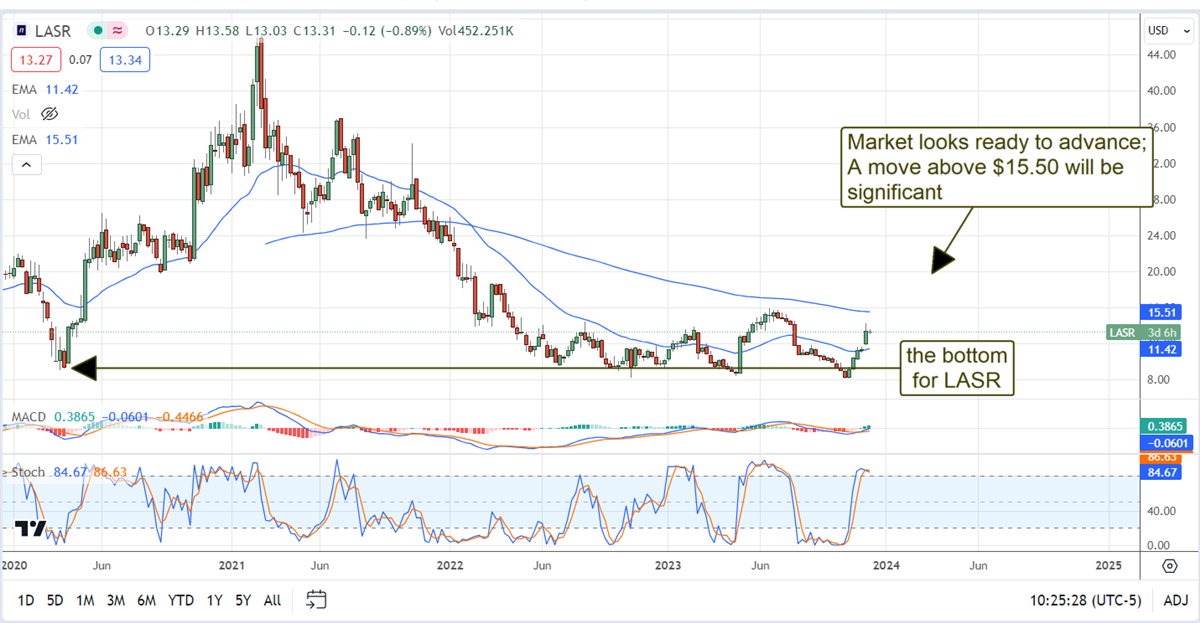The image size is (1200, 623).
Task: Click the green market status dot
Action: click(97, 31)
